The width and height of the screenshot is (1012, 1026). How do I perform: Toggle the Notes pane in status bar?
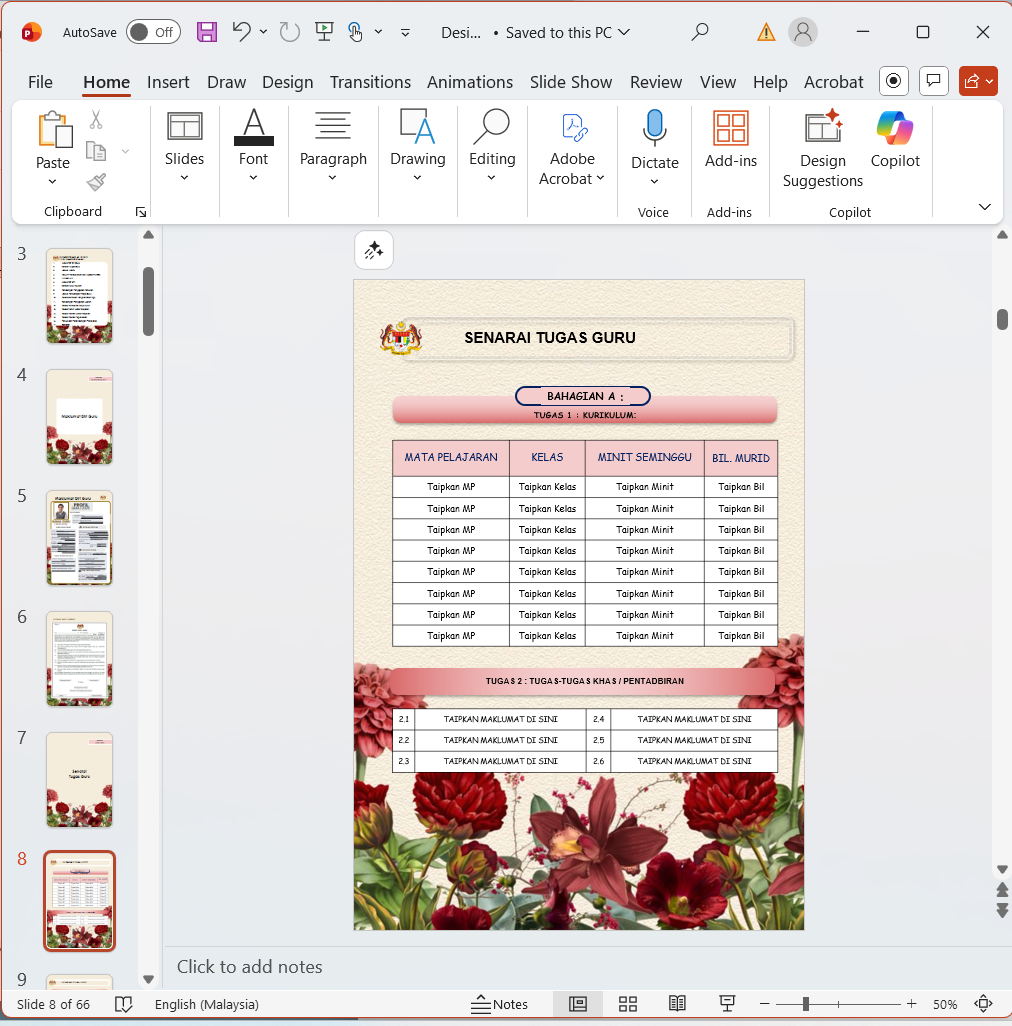pyautogui.click(x=500, y=1004)
